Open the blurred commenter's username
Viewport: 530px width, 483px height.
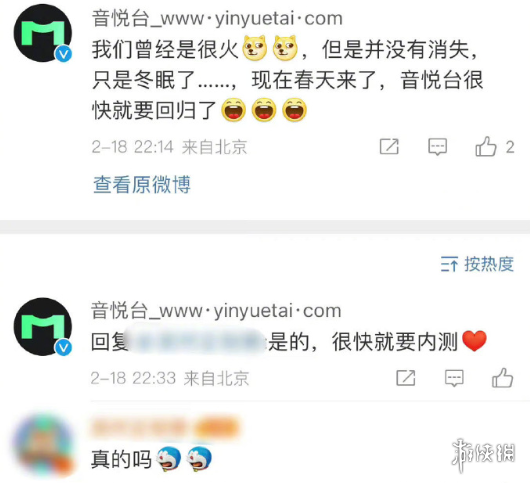pyautogui.click(x=165, y=428)
